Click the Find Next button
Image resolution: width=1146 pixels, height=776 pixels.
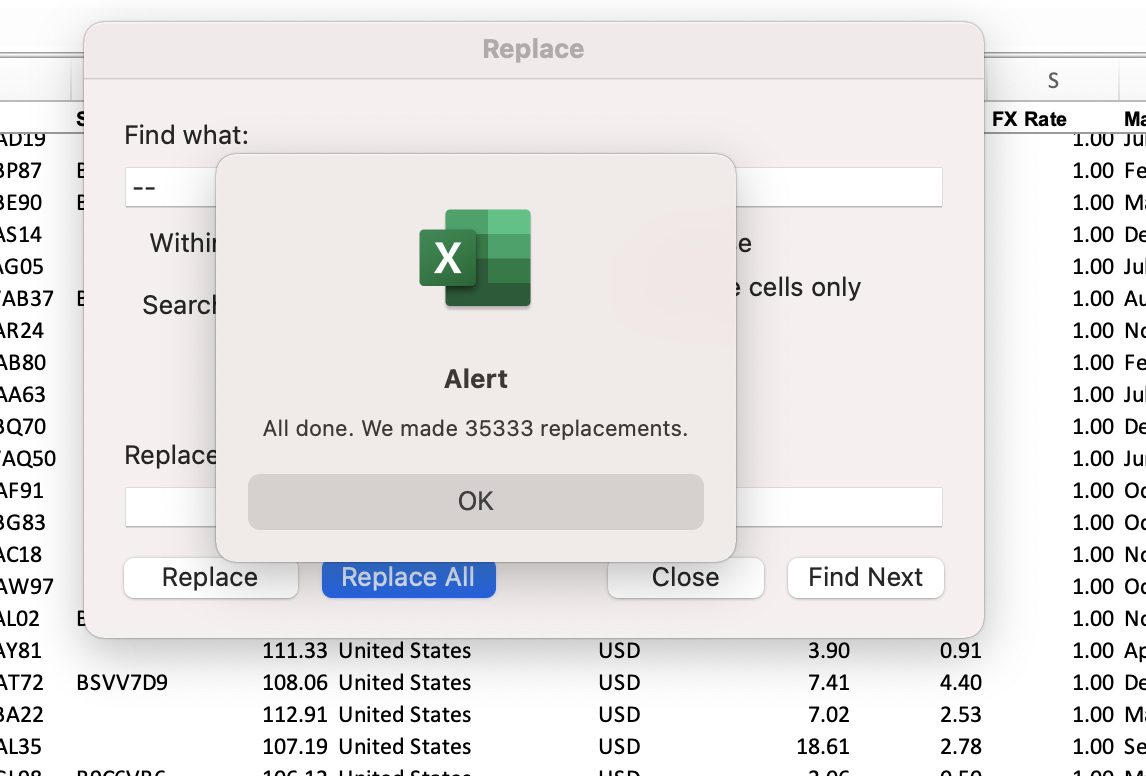865,578
